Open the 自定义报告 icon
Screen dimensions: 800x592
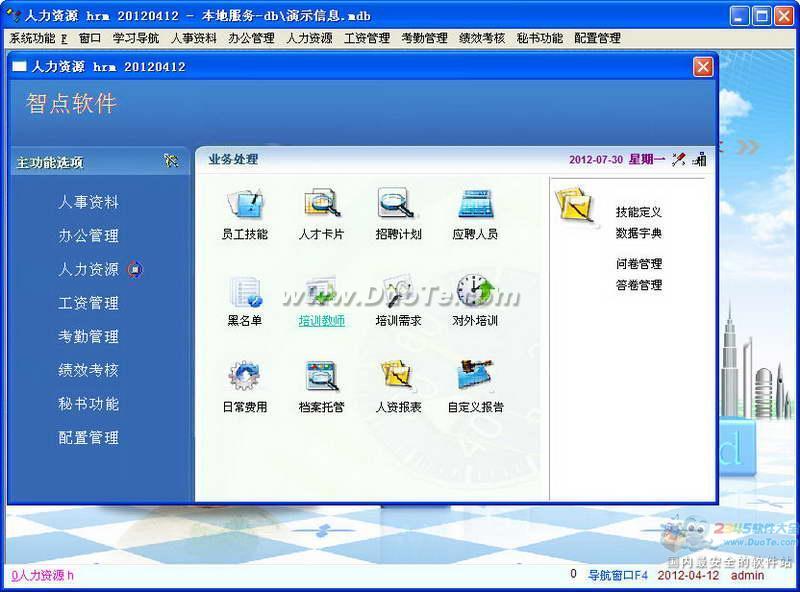pos(475,377)
